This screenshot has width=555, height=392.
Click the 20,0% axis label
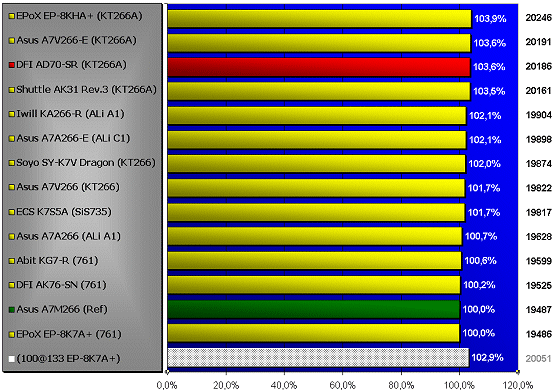[226, 385]
